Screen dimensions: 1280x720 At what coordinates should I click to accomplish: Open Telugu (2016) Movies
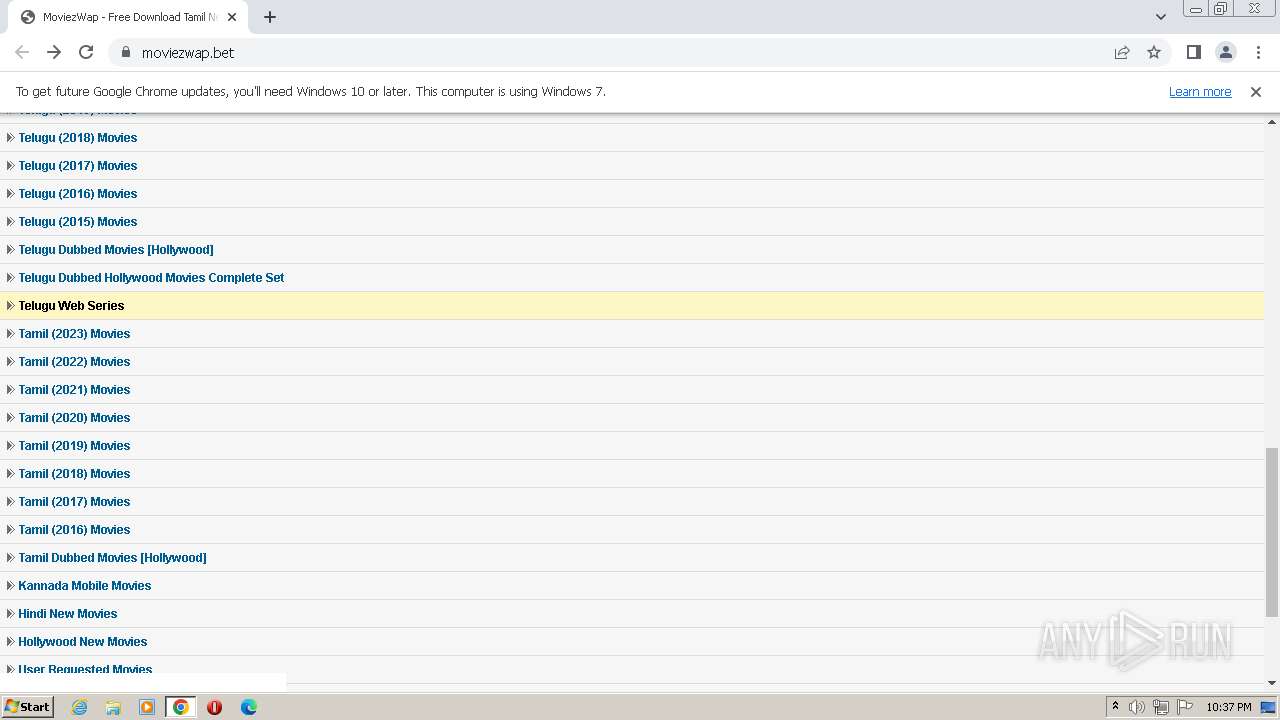[78, 194]
